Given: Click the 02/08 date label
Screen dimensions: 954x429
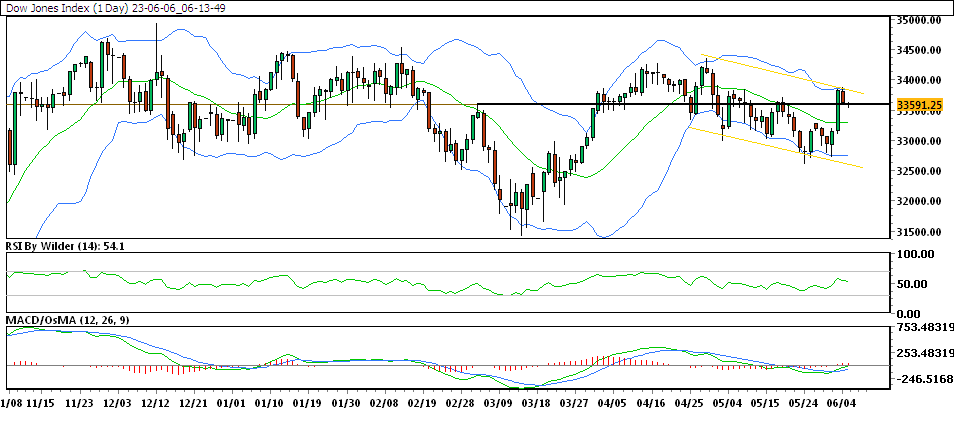Looking at the screenshot, I should [x=383, y=403].
